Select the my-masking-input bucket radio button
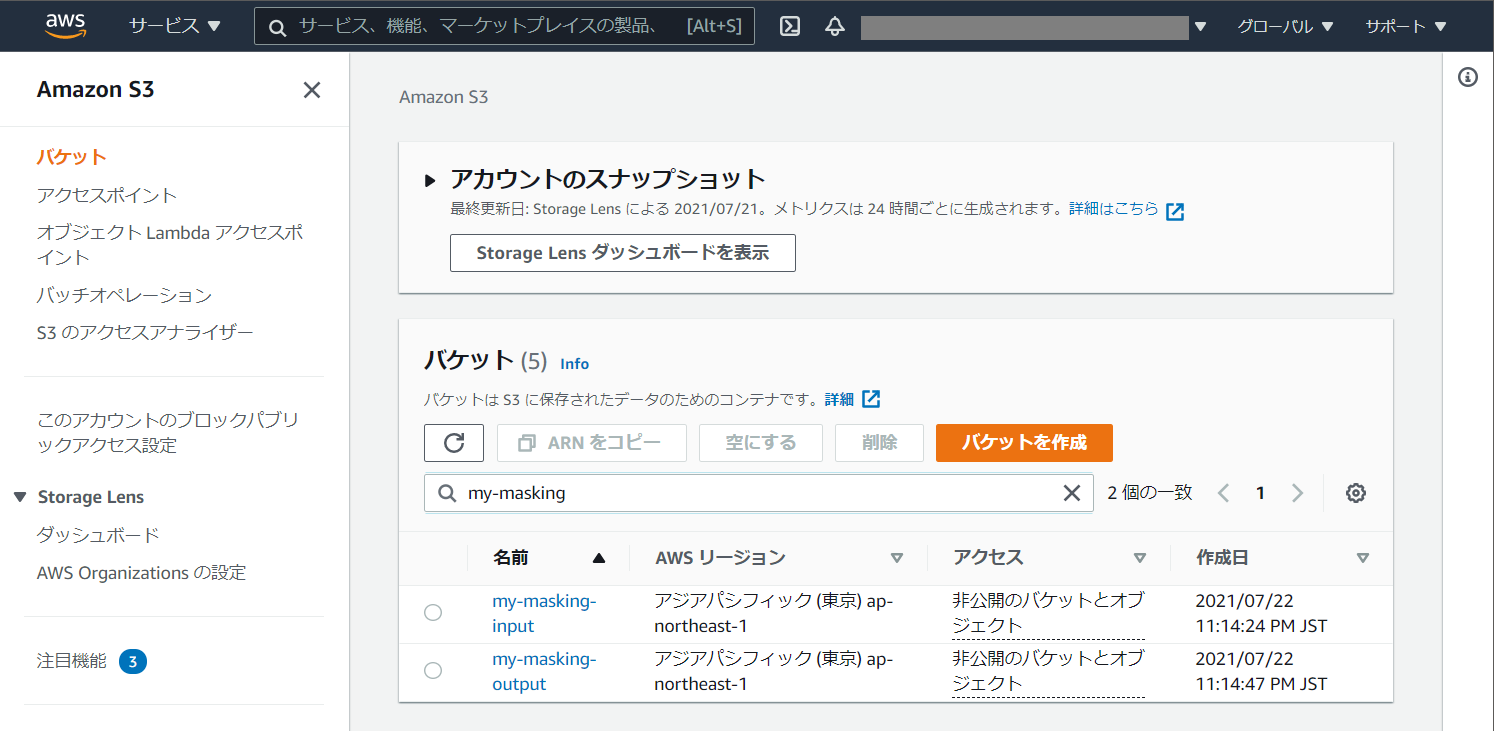Viewport: 1494px width, 731px height. 433,613
